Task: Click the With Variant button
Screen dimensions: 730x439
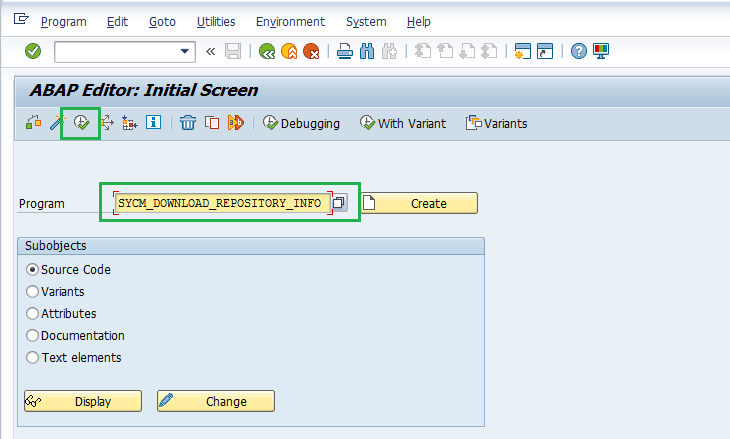Action: click(x=403, y=123)
